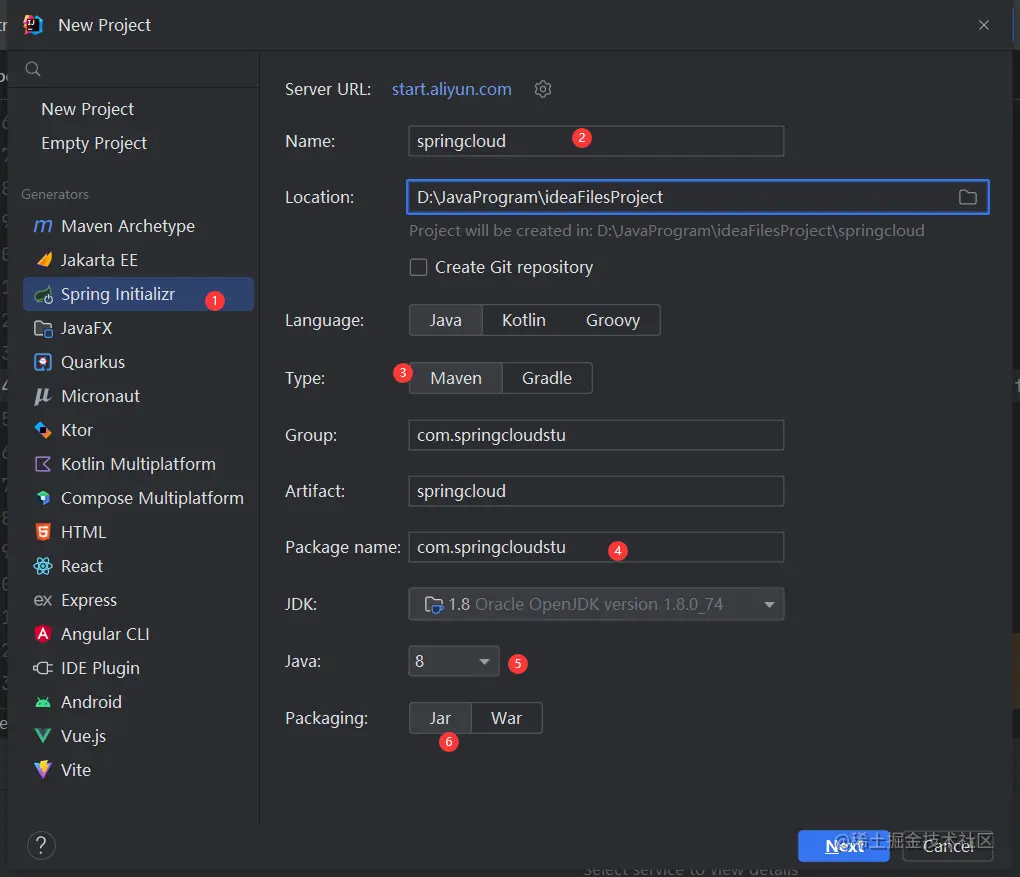Select Kotlin language option
Image resolution: width=1020 pixels, height=877 pixels.
[x=524, y=320]
